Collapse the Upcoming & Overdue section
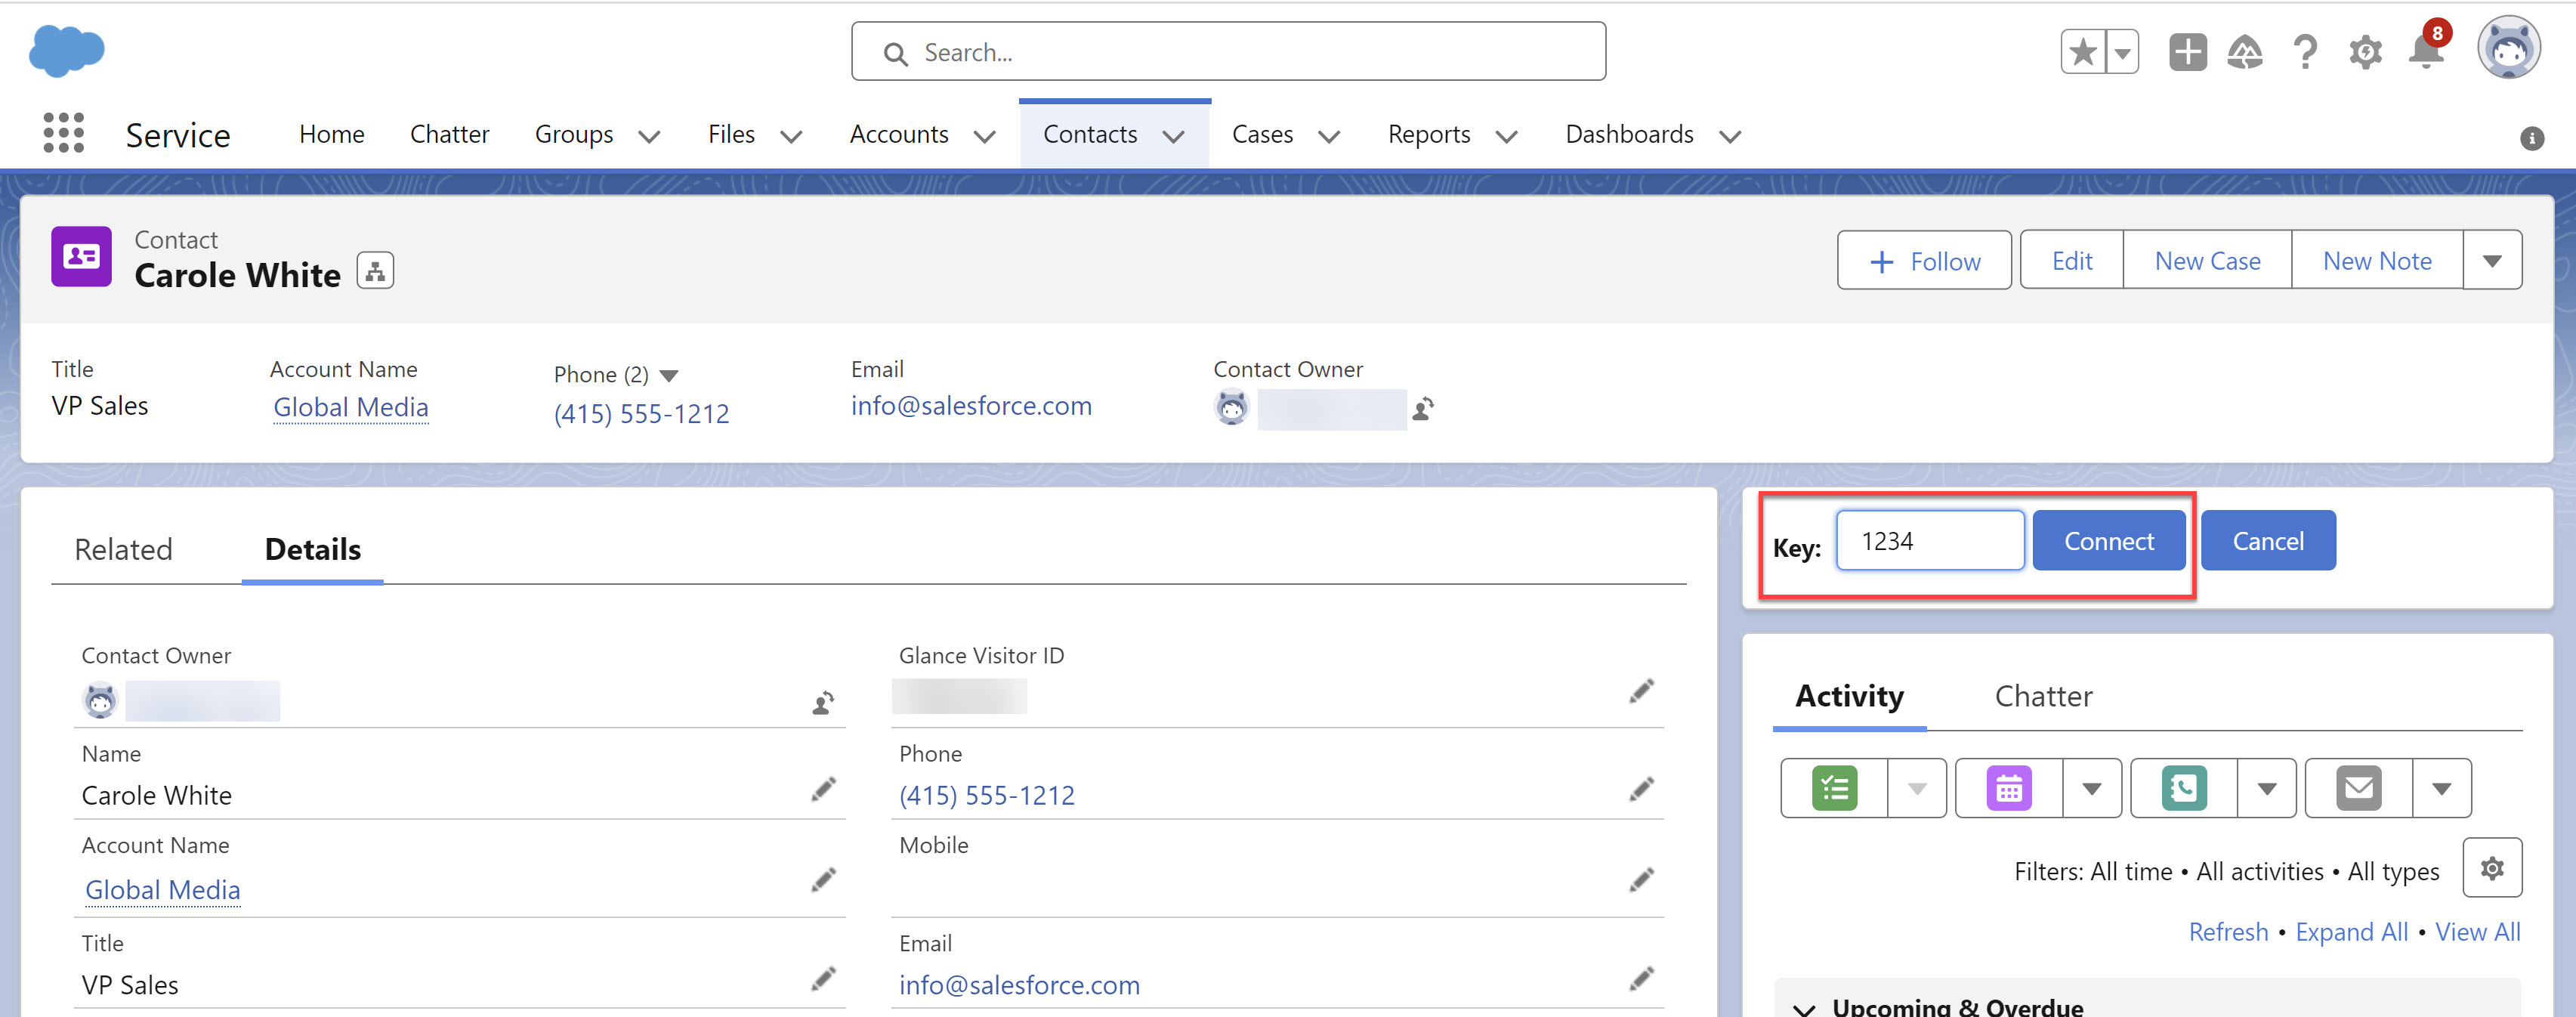Viewport: 2576px width, 1017px height. point(1804,1008)
